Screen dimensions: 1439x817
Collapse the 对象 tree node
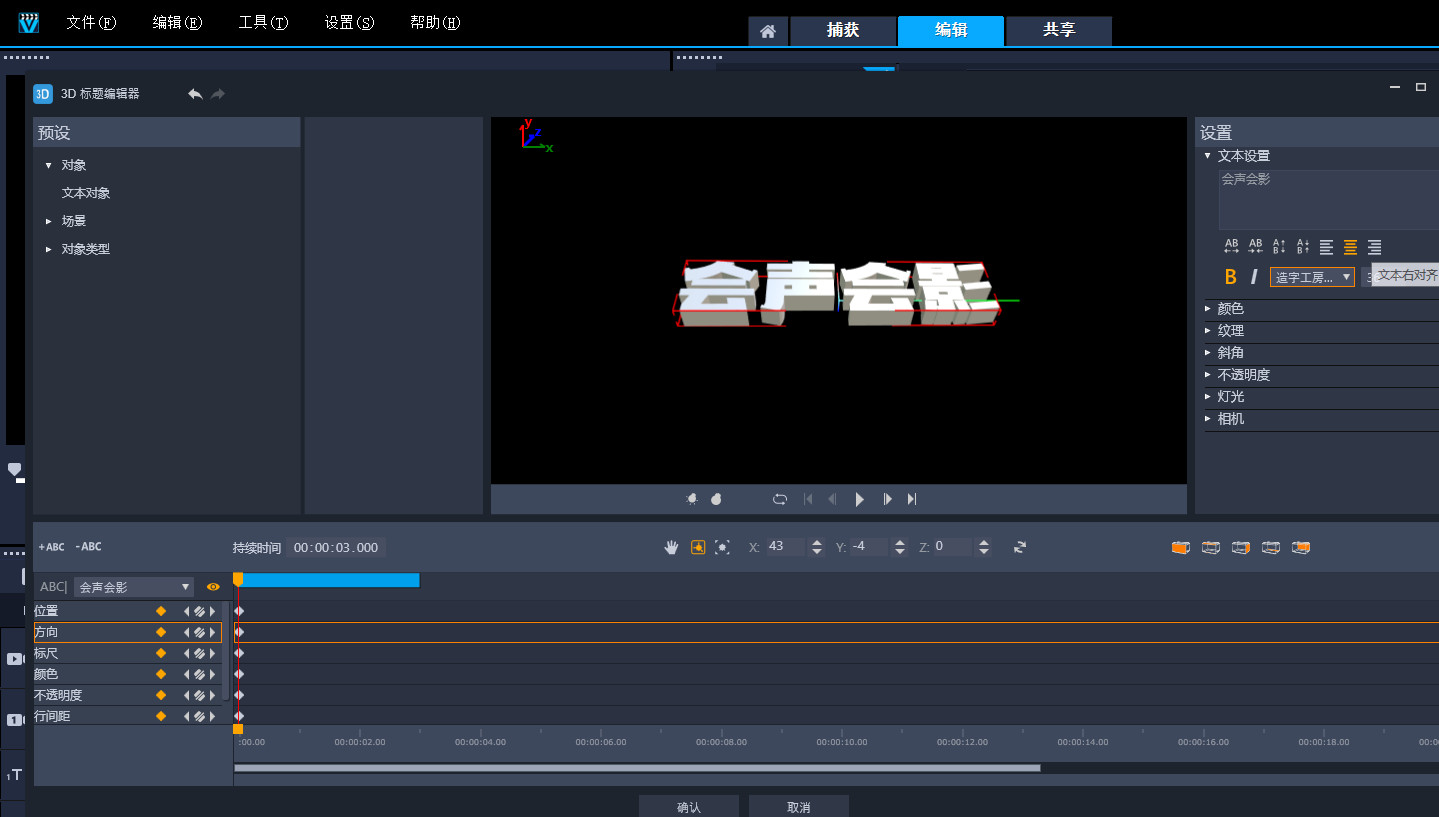click(x=48, y=165)
